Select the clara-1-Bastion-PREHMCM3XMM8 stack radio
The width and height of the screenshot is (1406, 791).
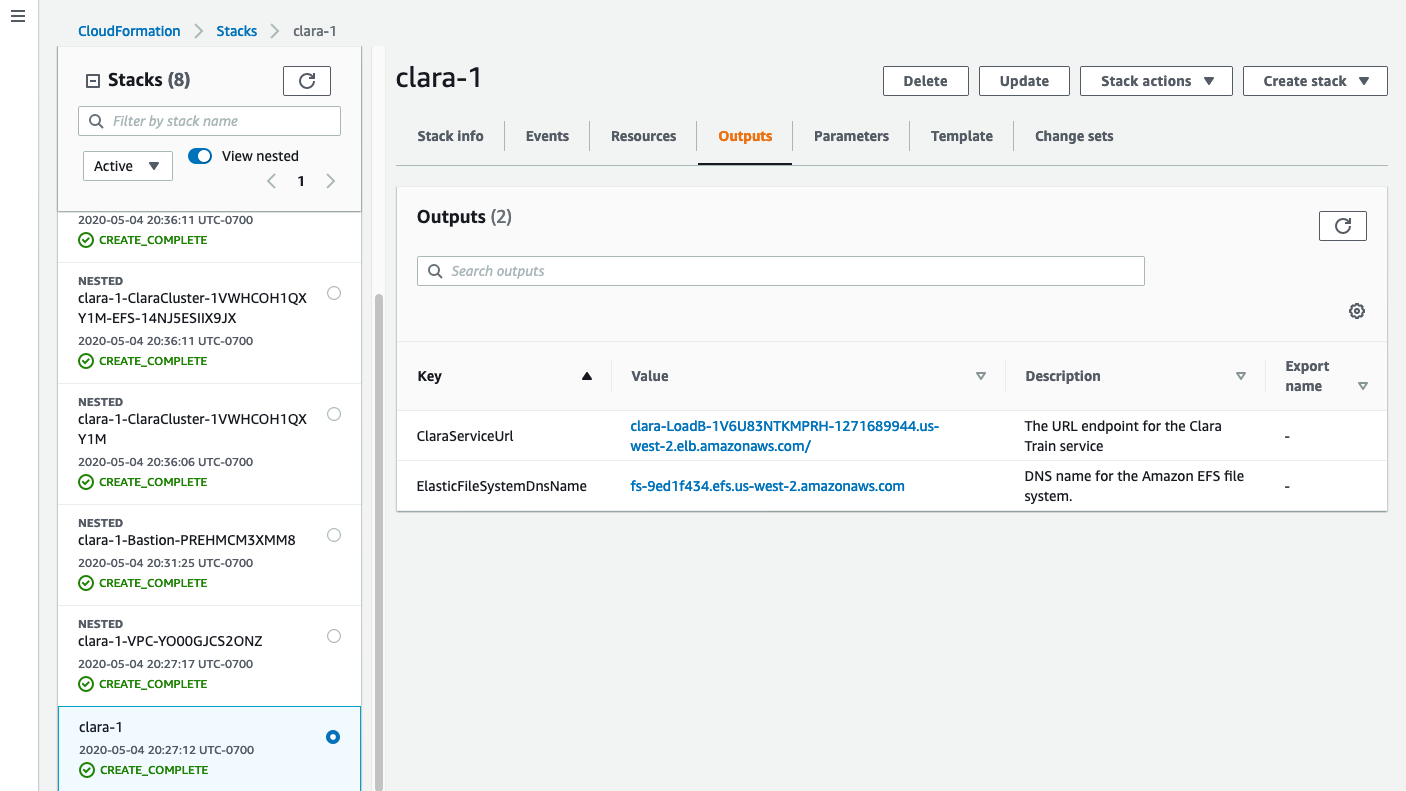(334, 535)
